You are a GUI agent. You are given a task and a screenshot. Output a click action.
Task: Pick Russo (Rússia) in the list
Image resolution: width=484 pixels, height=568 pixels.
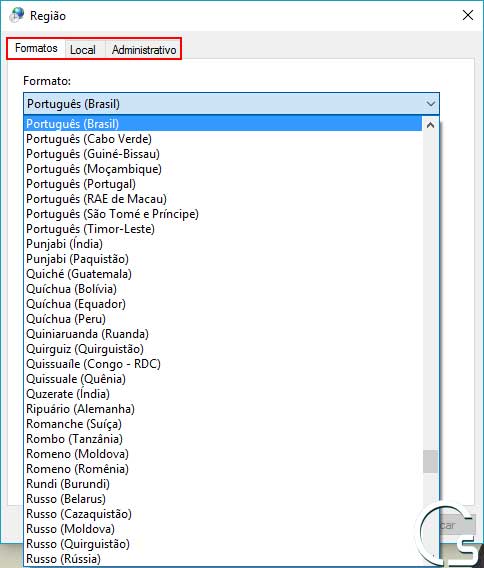click(223, 559)
